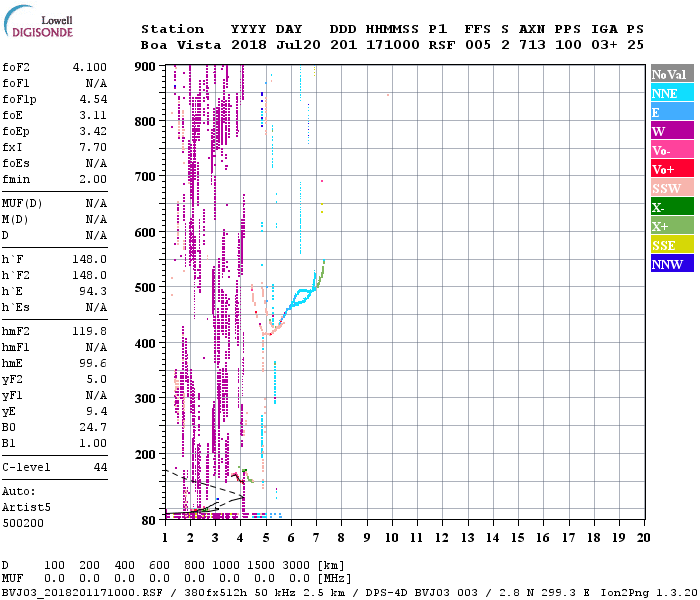Select the Vo- pink legend swatch
Viewport: 700px width, 600px height.
click(672, 150)
